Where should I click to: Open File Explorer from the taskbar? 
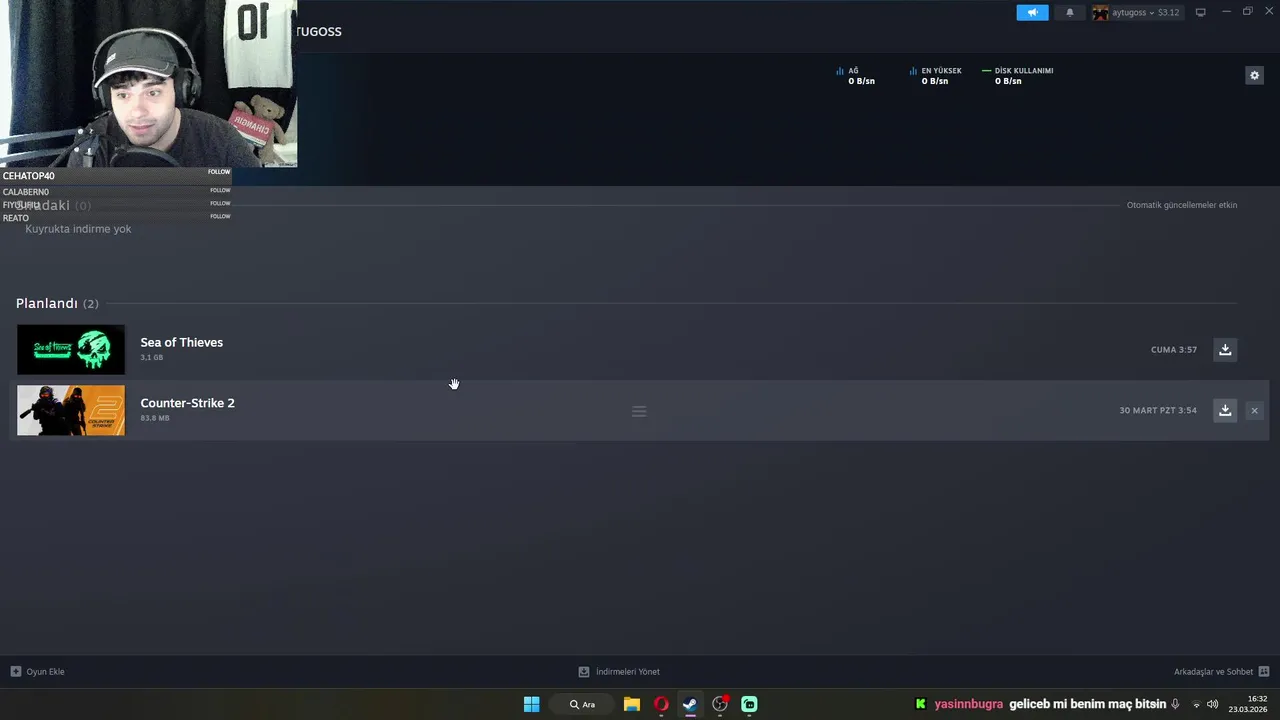click(632, 704)
